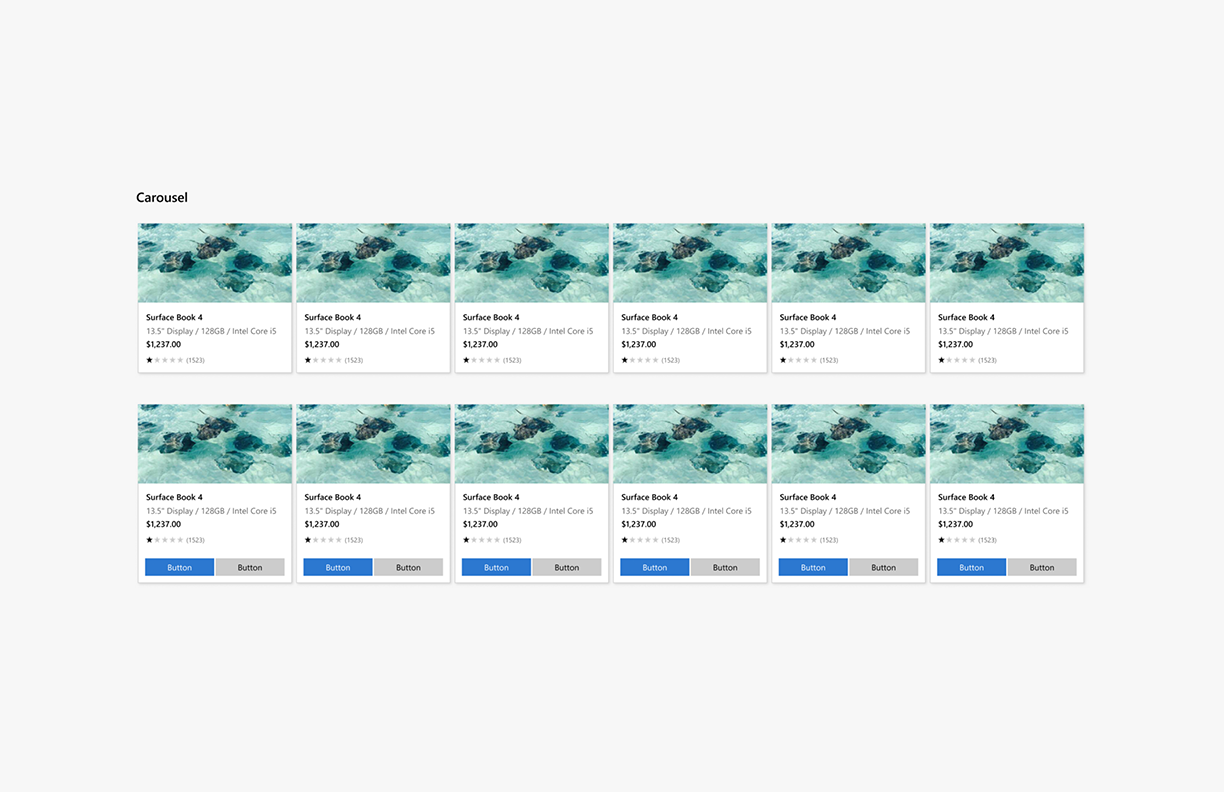Select stingray image on fifth bottom-row card
1224x792 pixels.
[848, 444]
